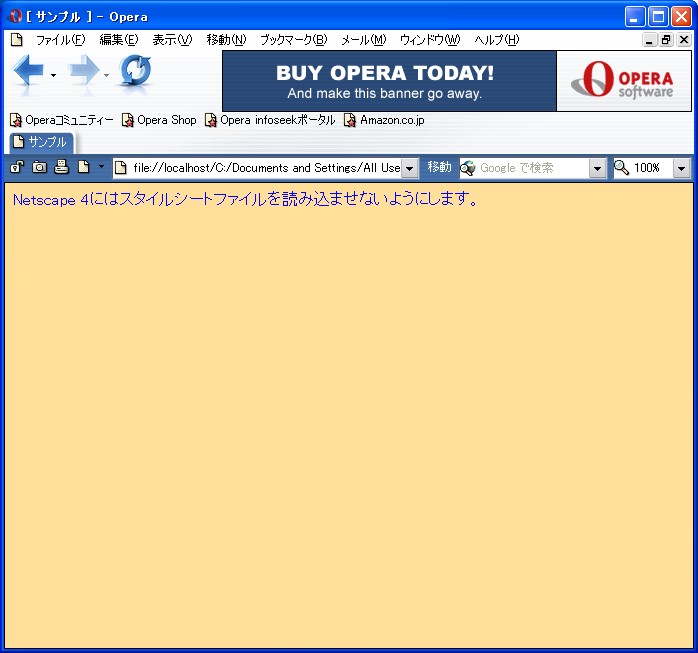Go back with the Back arrow

pyautogui.click(x=28, y=70)
